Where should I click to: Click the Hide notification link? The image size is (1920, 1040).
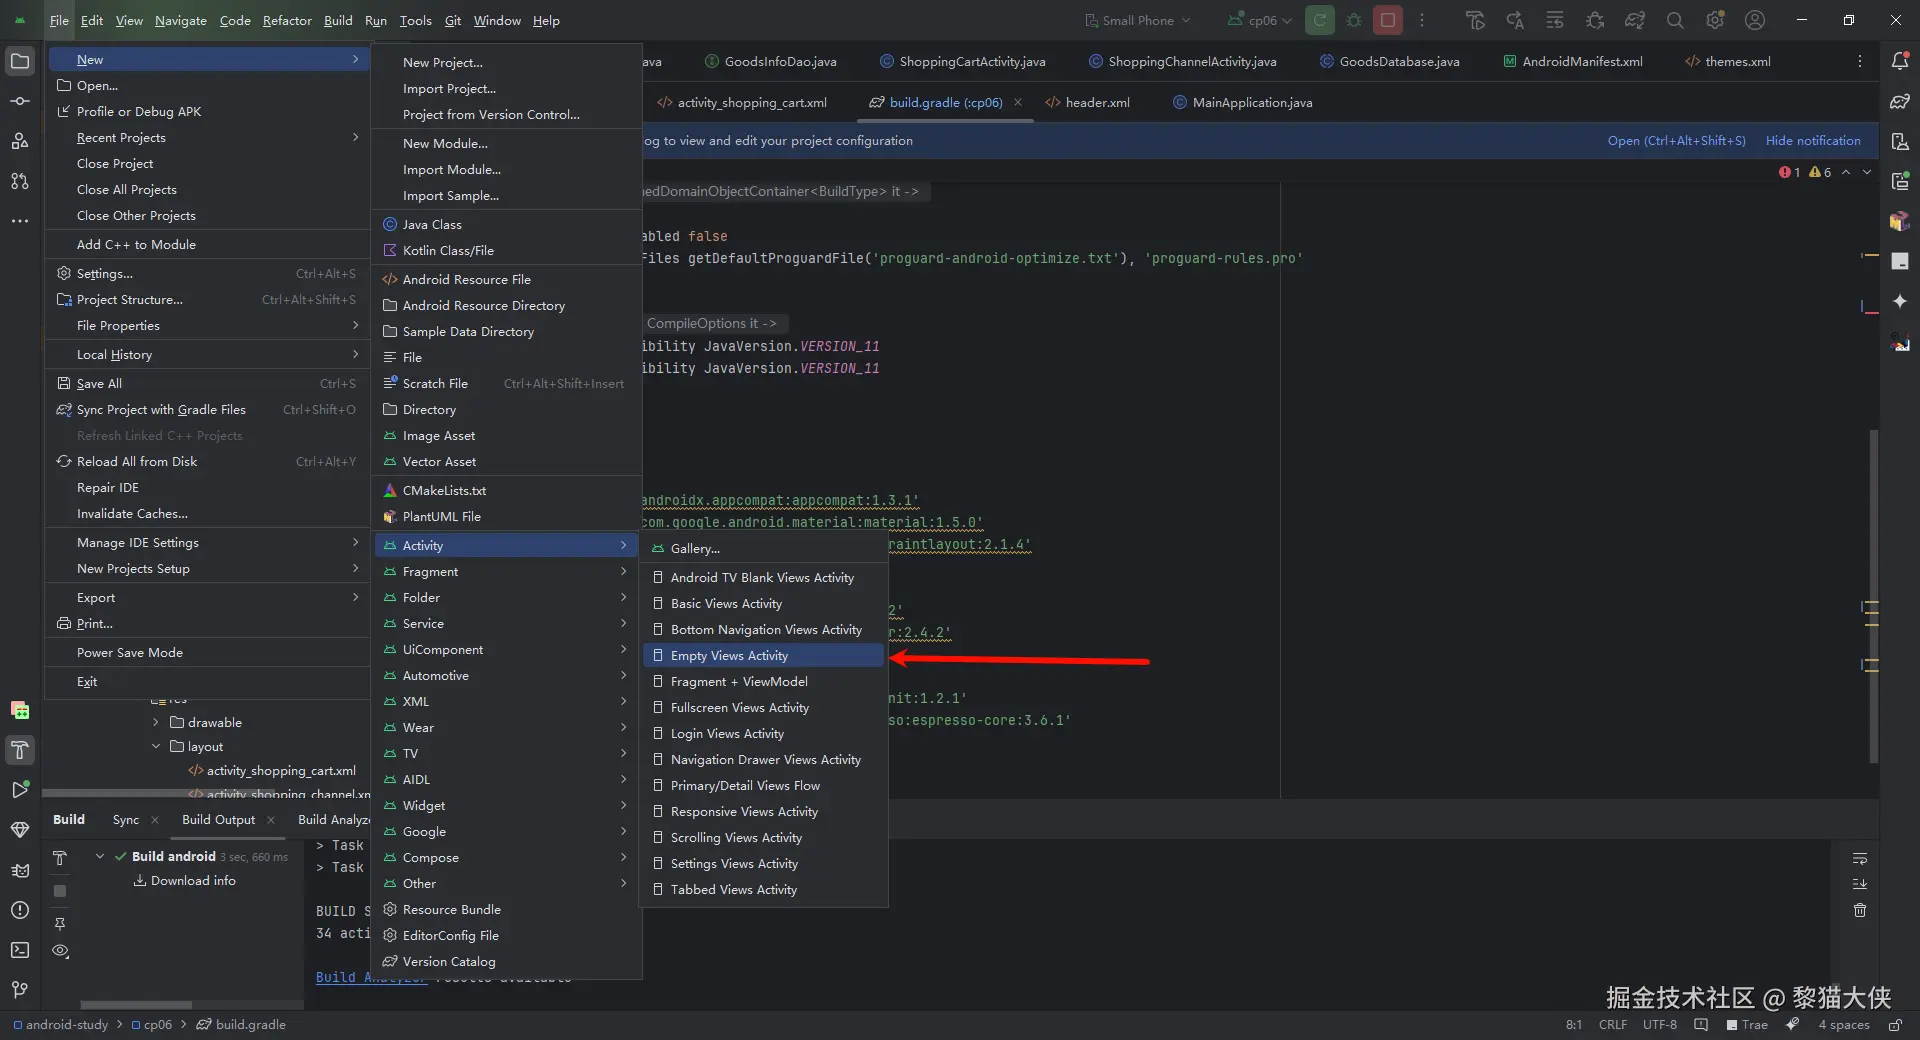point(1814,140)
